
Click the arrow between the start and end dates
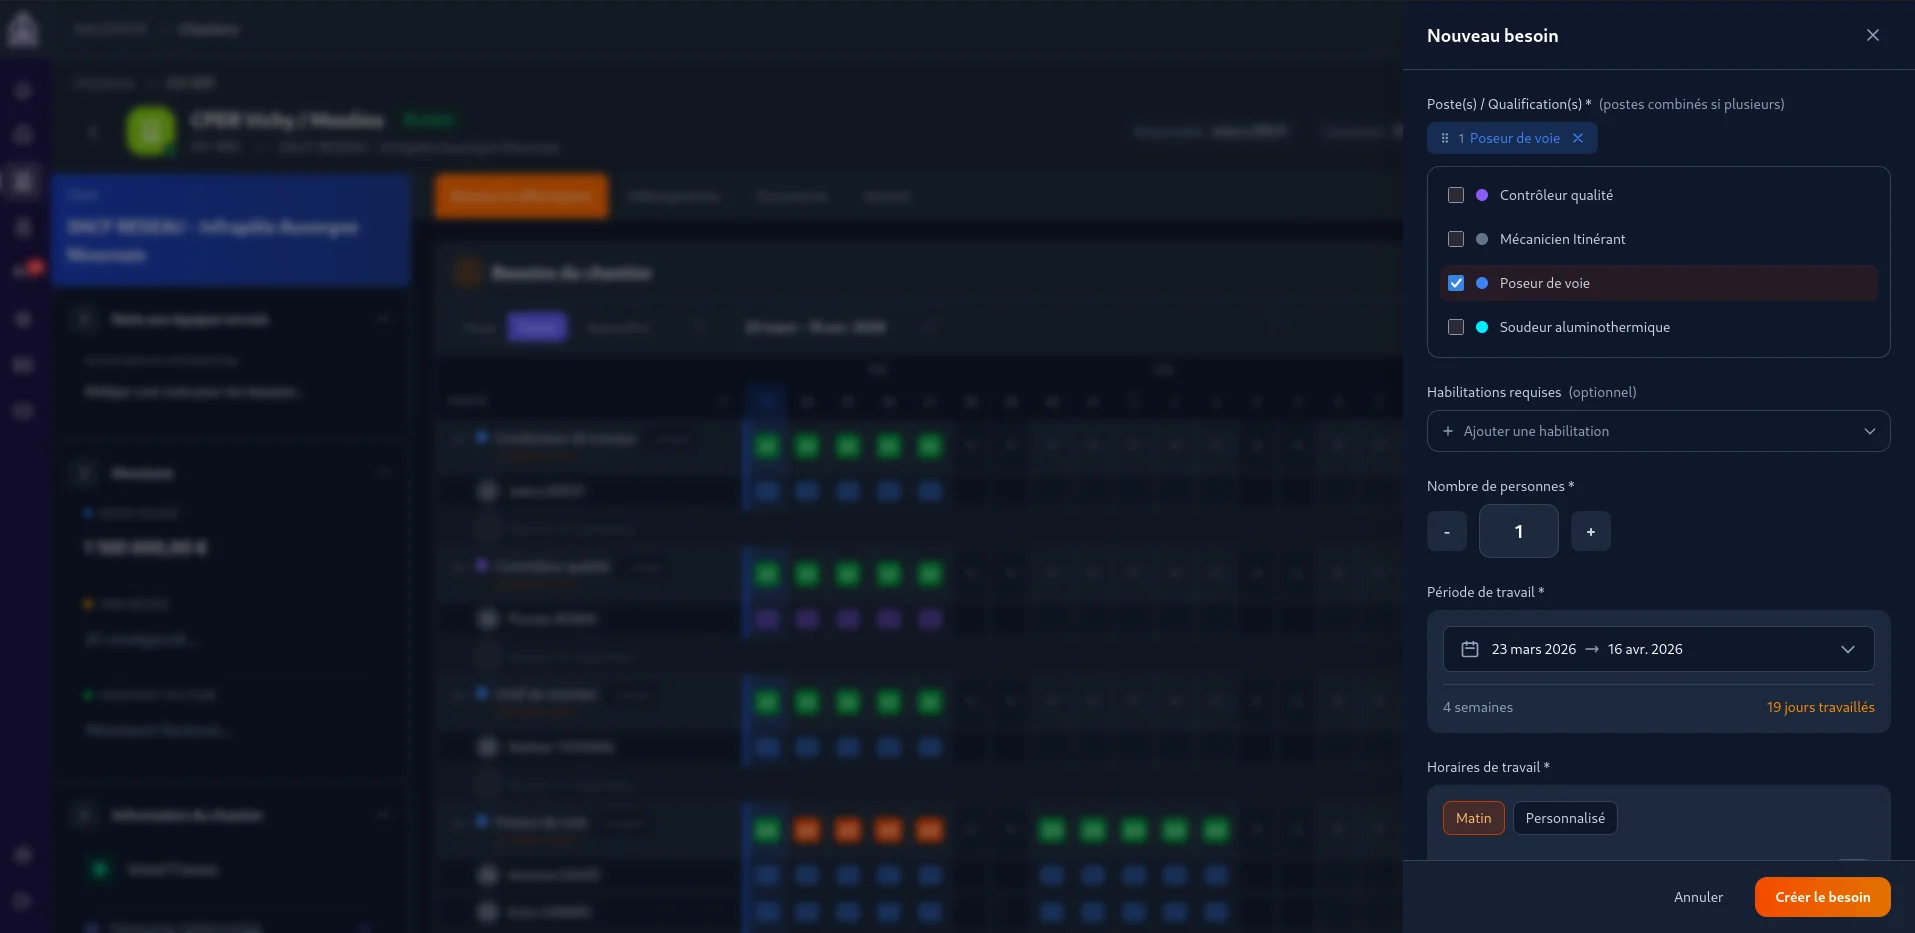click(1592, 649)
